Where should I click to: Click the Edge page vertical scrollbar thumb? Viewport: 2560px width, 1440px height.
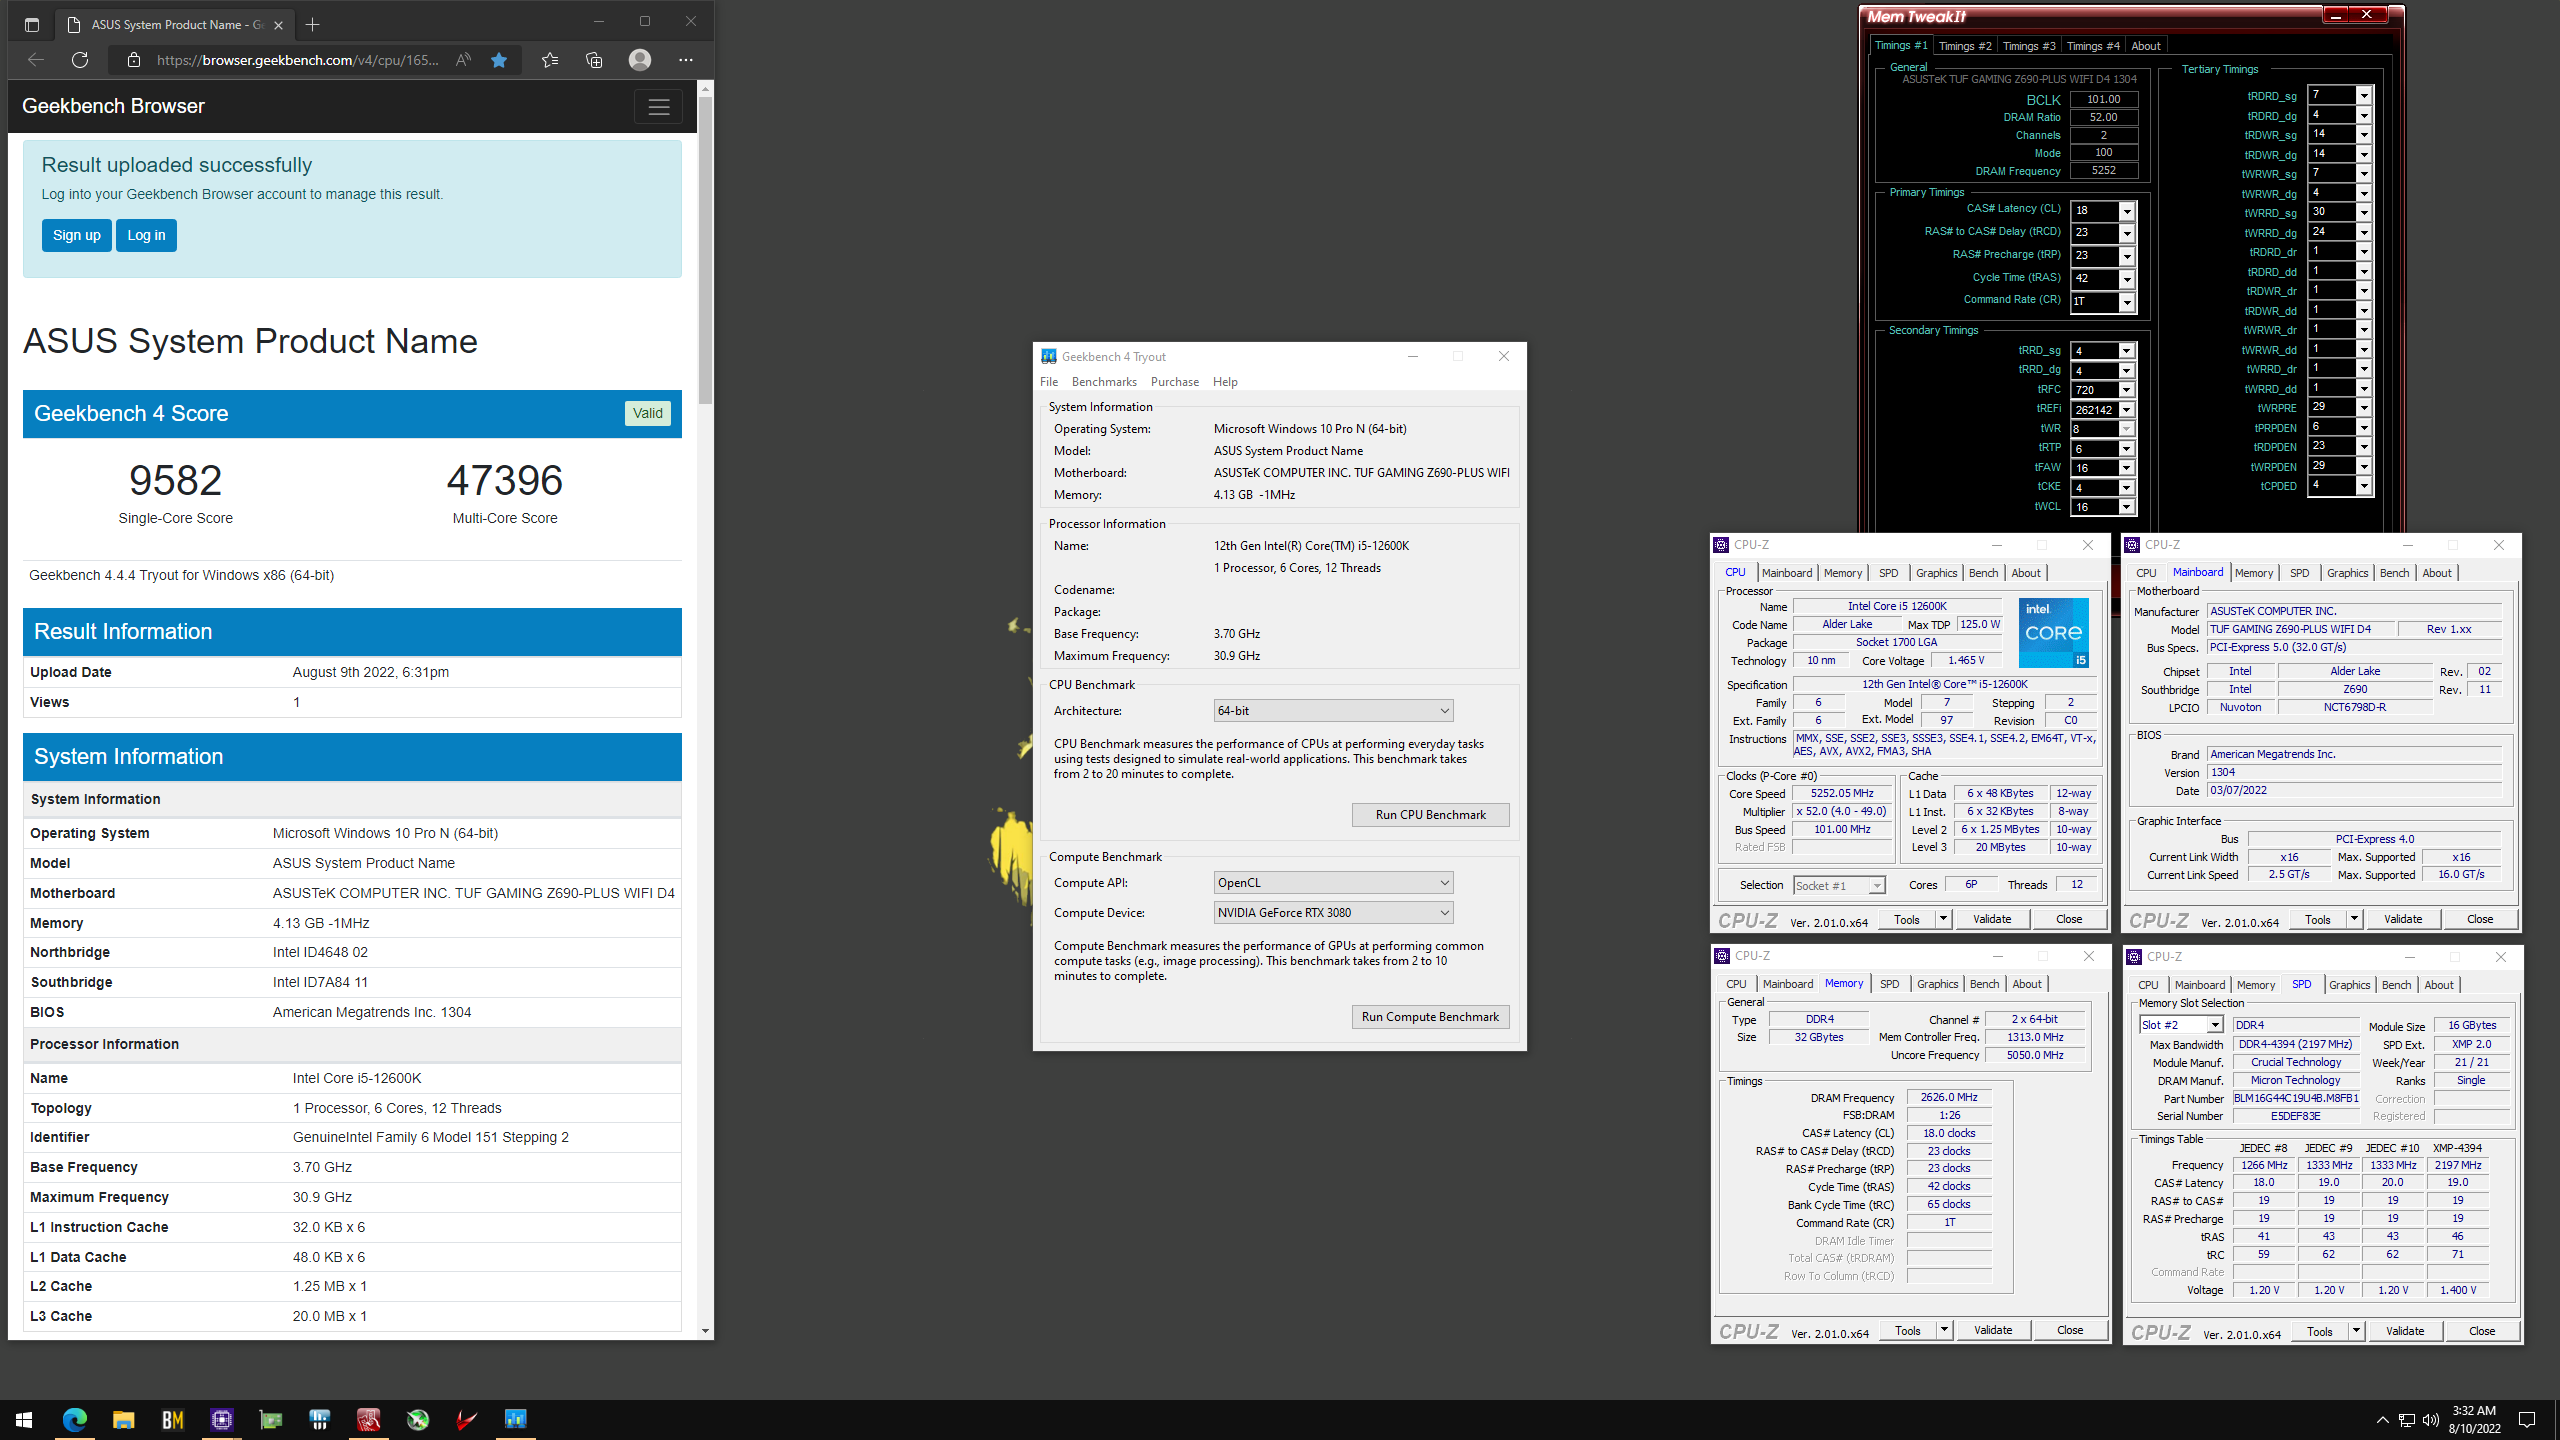705,250
